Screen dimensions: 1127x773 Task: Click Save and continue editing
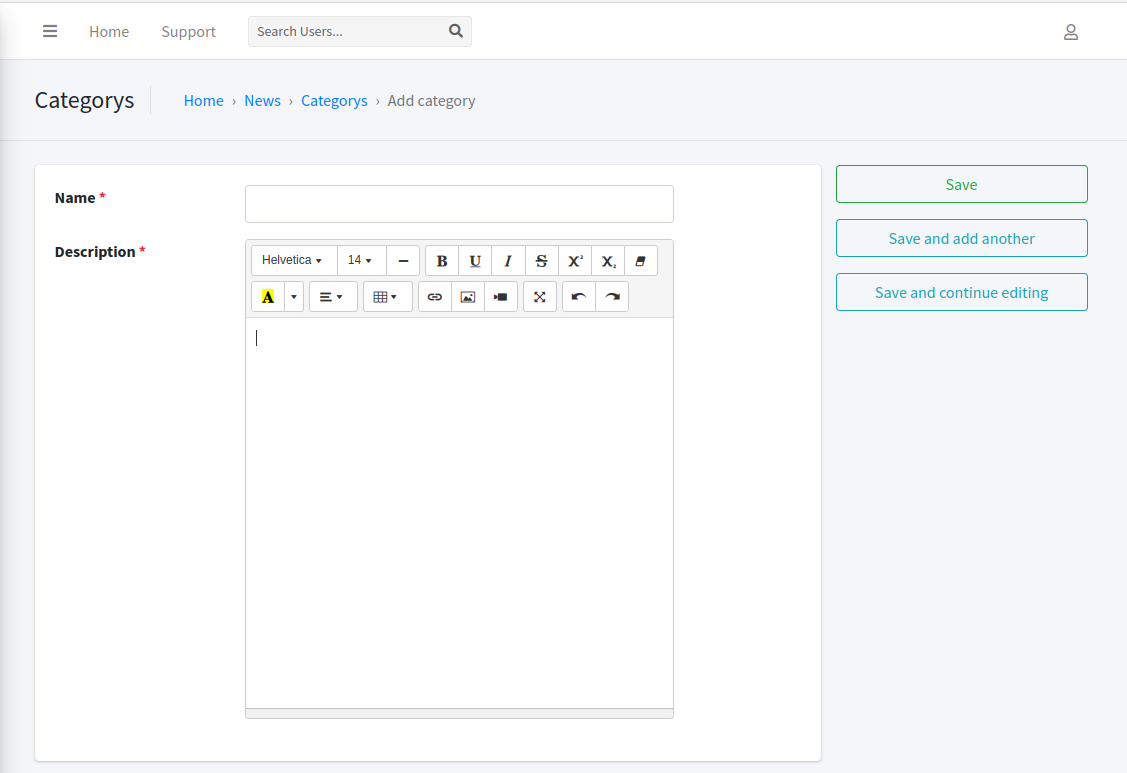(961, 292)
